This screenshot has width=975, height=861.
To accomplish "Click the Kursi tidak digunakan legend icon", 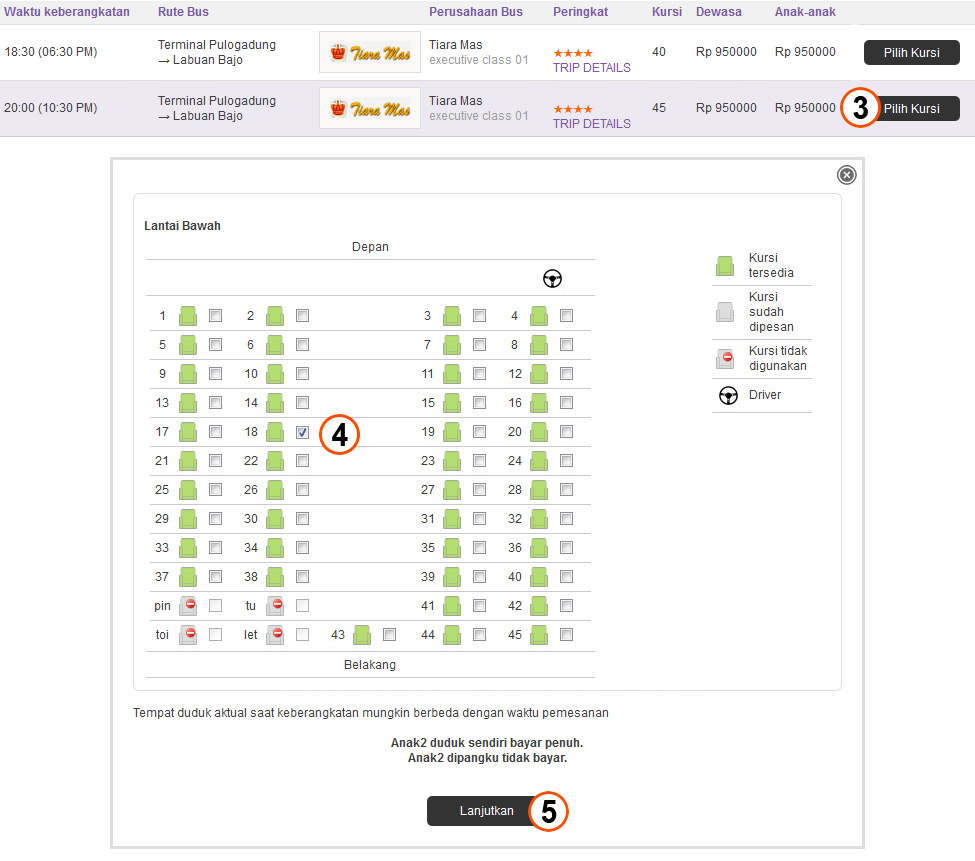I will tap(724, 359).
